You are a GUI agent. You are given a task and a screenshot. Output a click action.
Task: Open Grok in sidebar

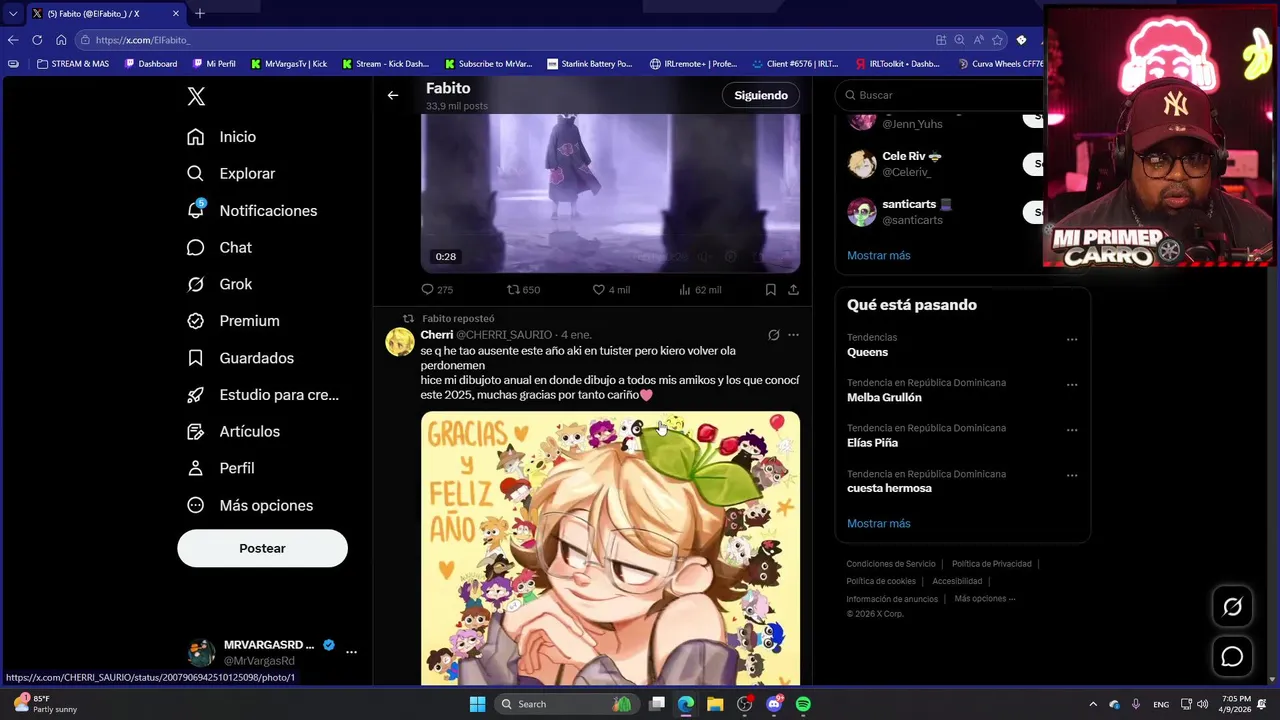[x=220, y=285]
